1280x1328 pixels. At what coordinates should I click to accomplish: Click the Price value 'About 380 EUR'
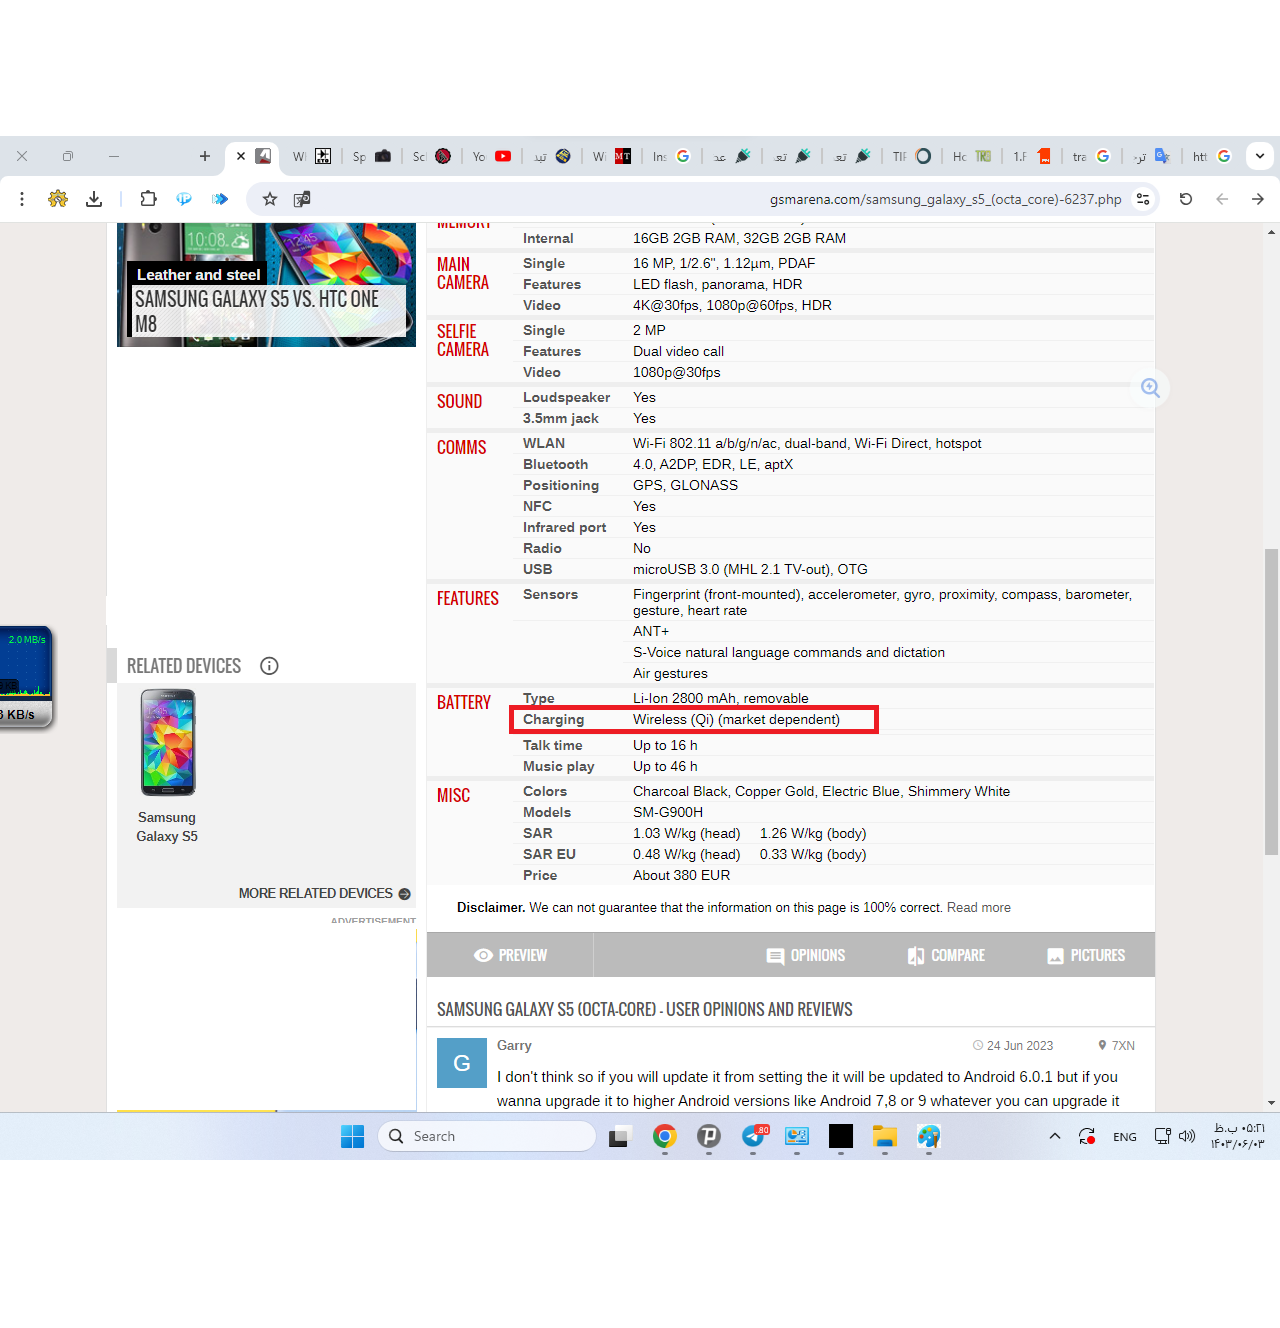[x=682, y=875]
